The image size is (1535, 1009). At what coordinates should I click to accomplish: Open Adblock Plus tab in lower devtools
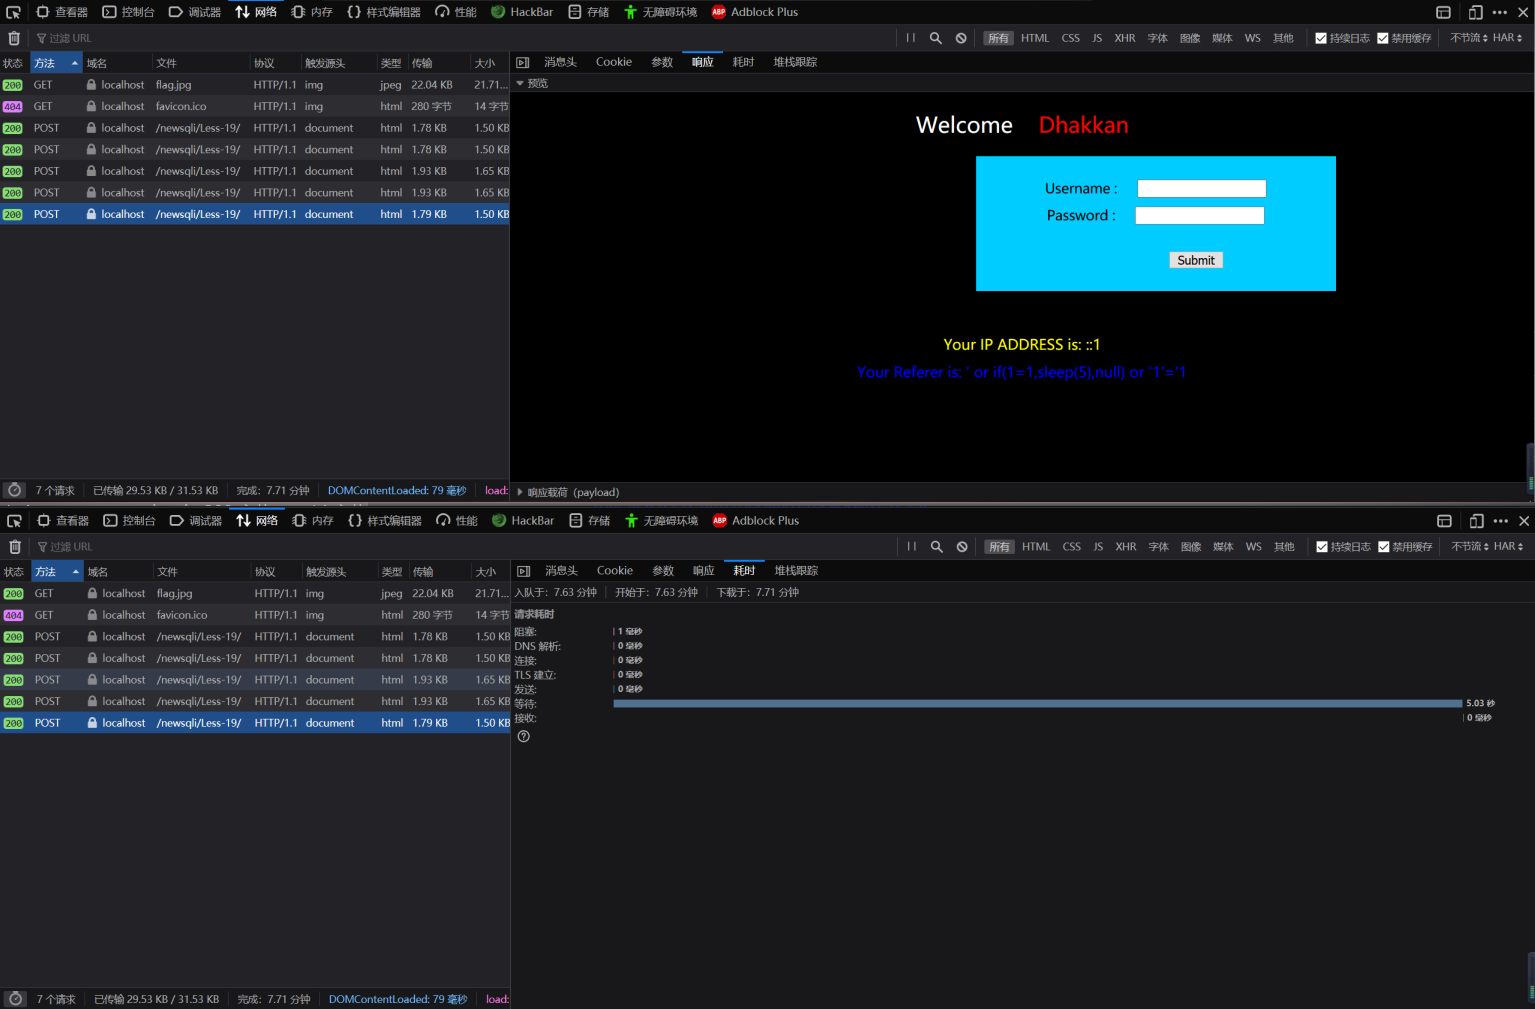coord(756,521)
